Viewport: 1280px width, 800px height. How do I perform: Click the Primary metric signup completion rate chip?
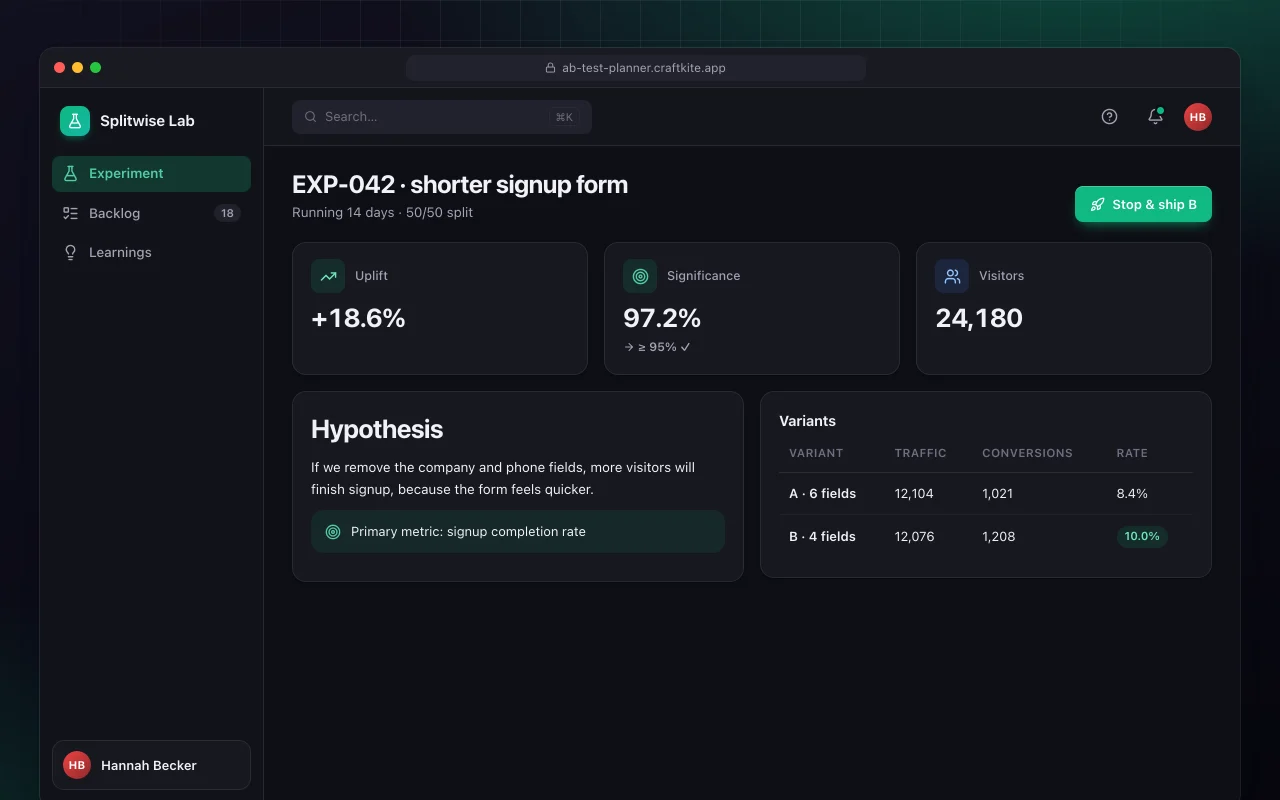[x=518, y=532]
